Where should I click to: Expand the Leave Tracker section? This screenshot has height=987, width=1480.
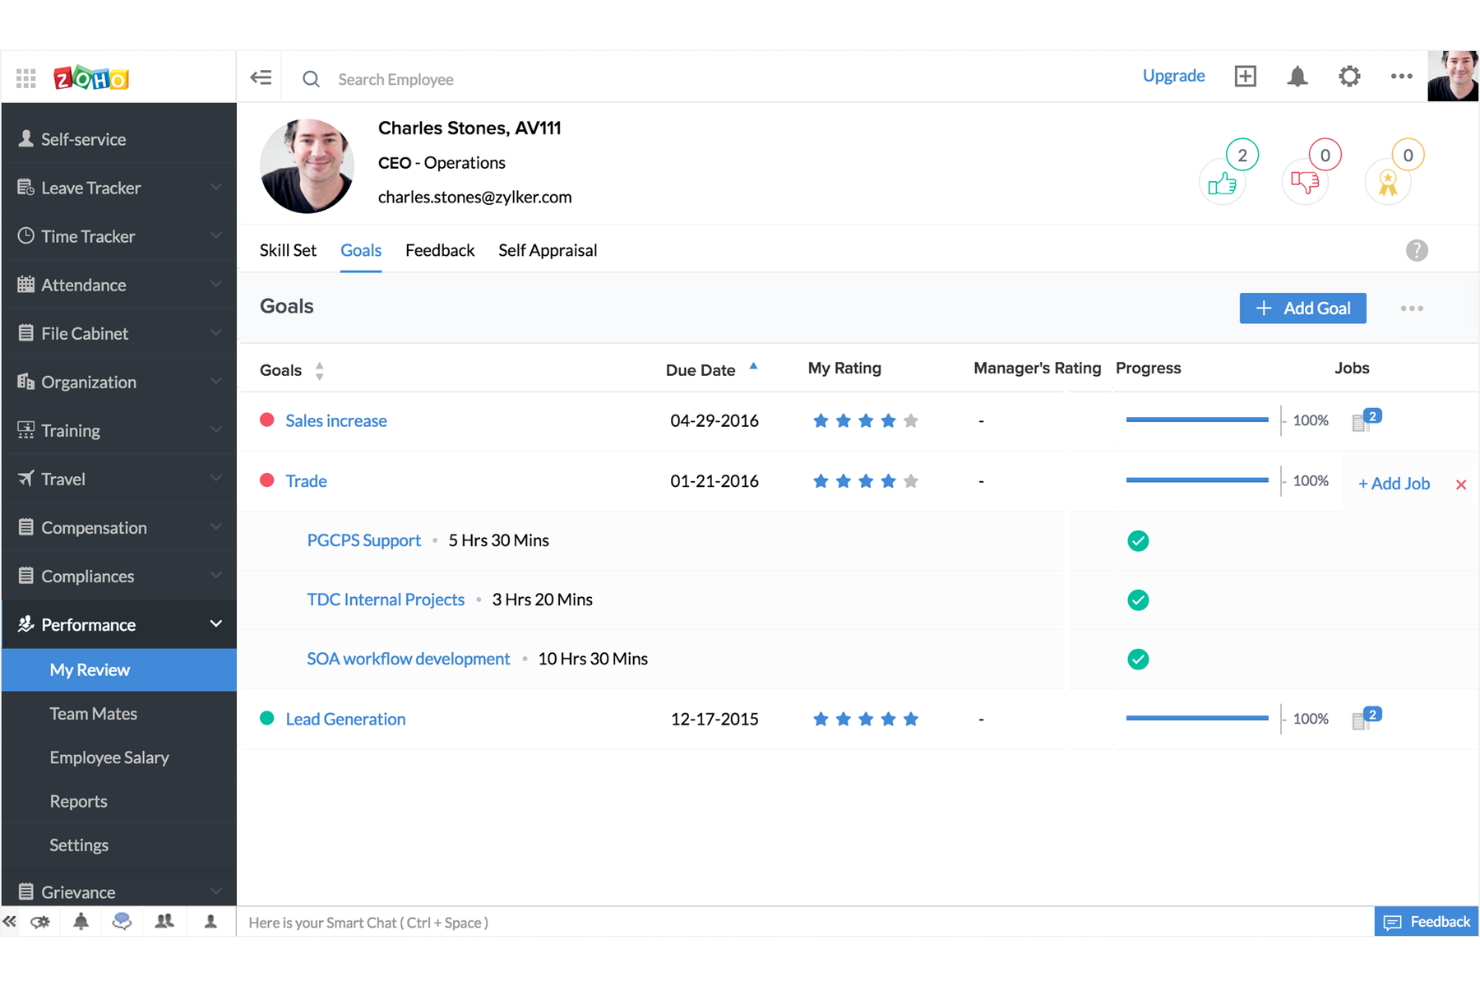(119, 187)
